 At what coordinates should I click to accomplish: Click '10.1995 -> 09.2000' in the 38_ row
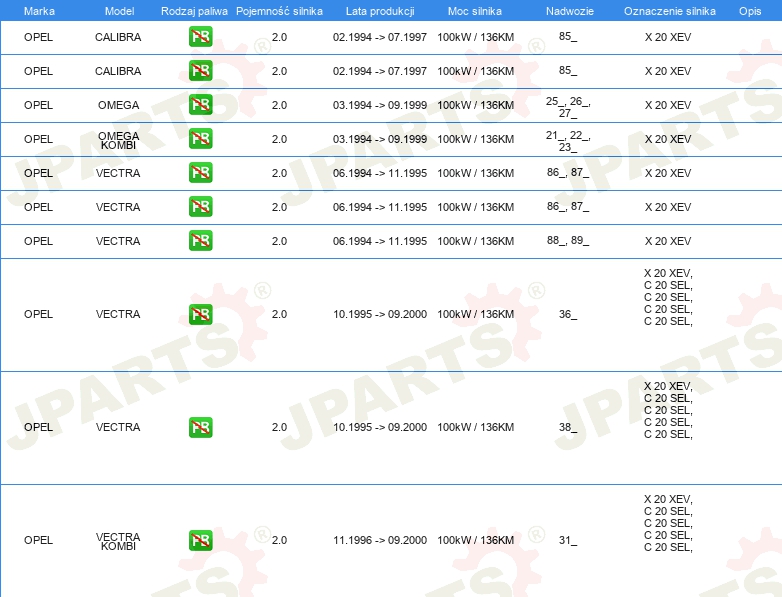click(380, 427)
